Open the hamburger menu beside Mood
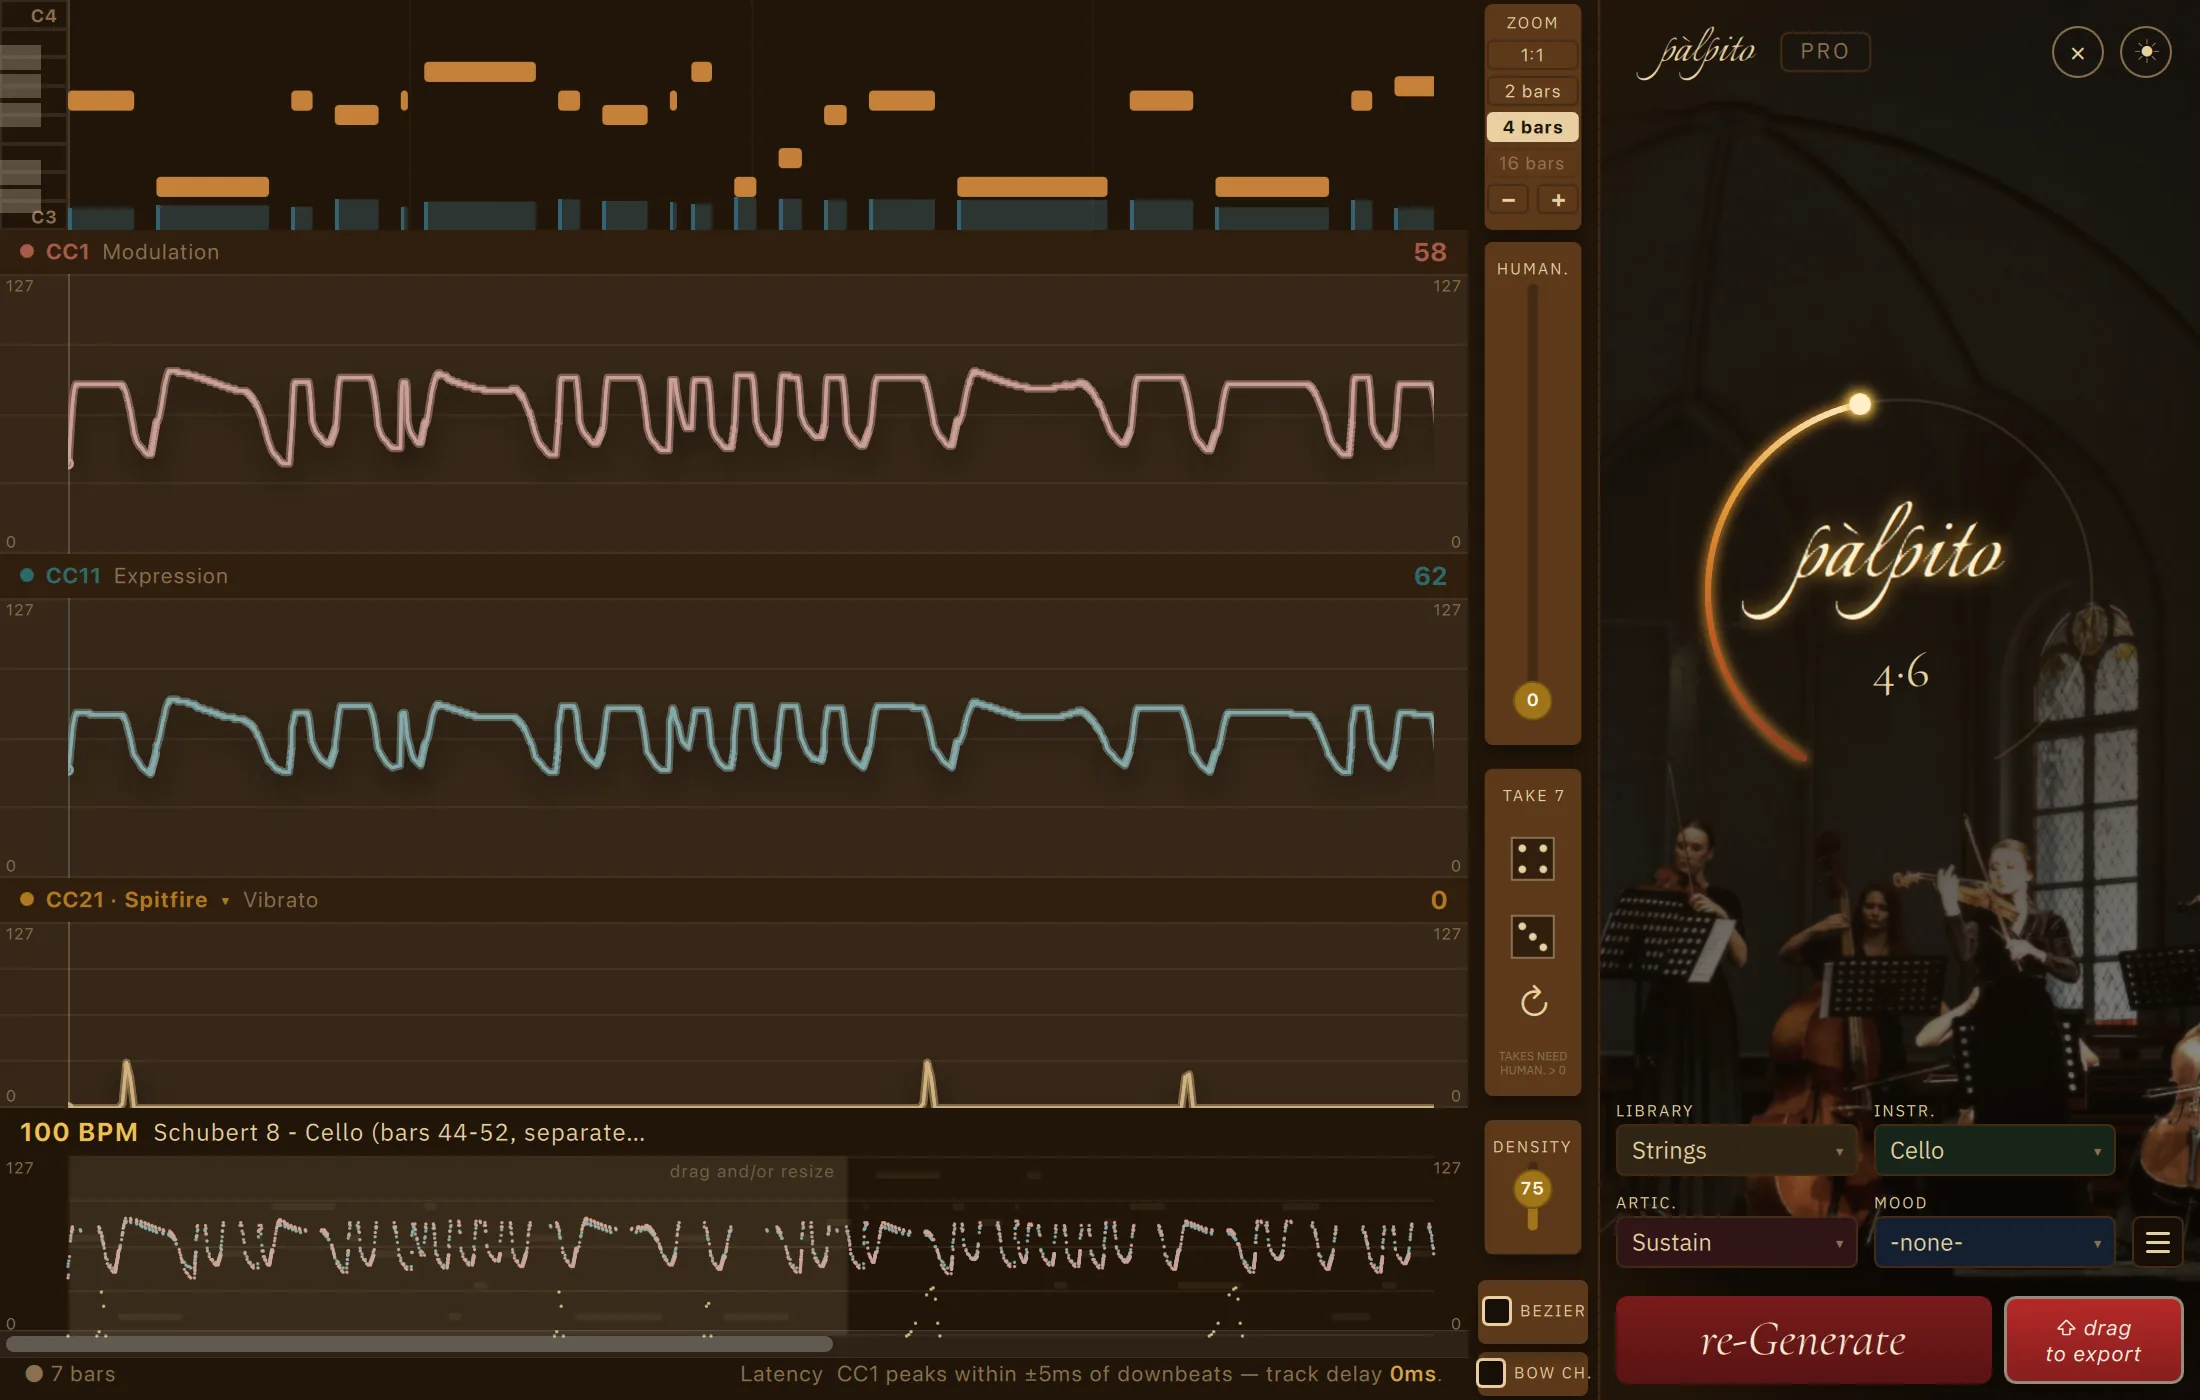Image resolution: width=2200 pixels, height=1400 pixels. point(2157,1243)
